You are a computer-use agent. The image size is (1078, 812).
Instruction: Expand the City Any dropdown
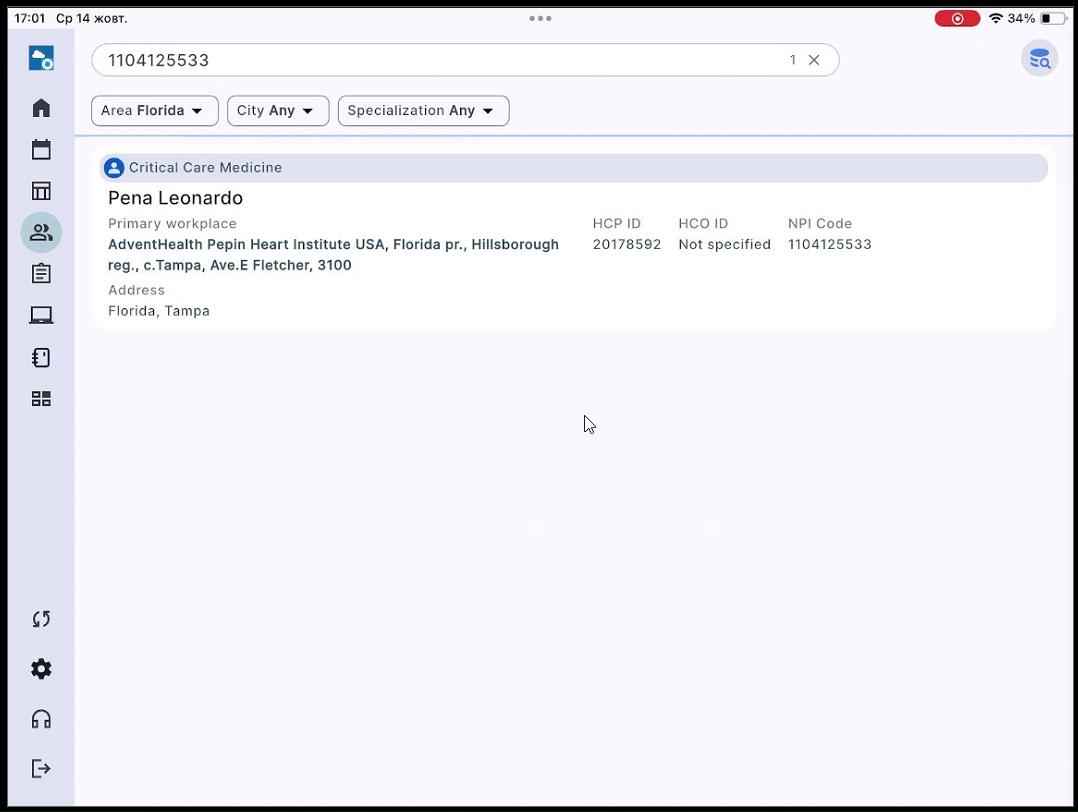[x=278, y=111]
